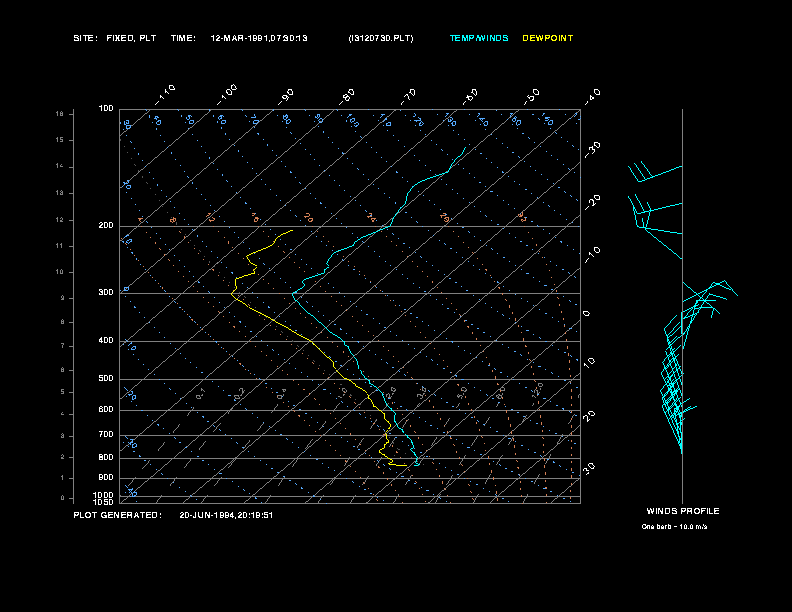Click the "TIME:" header label
792x612 pixels.
183,38
